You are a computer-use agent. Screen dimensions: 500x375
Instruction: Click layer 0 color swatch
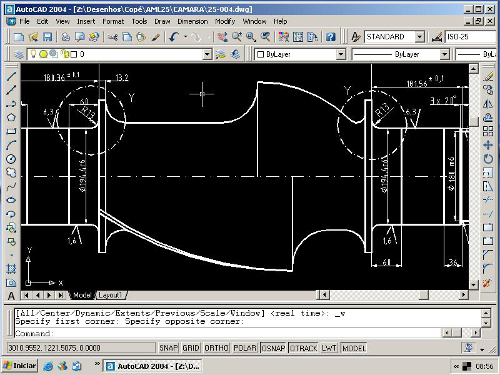tap(74, 54)
